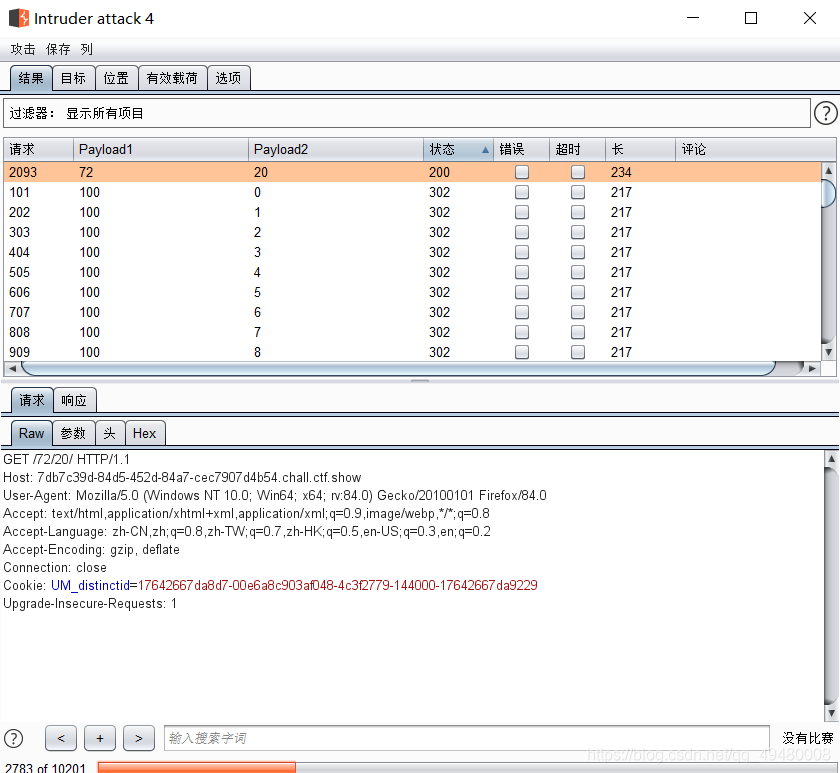
Task: Toggle 错误 checkbox in request 909 row
Action: point(522,352)
